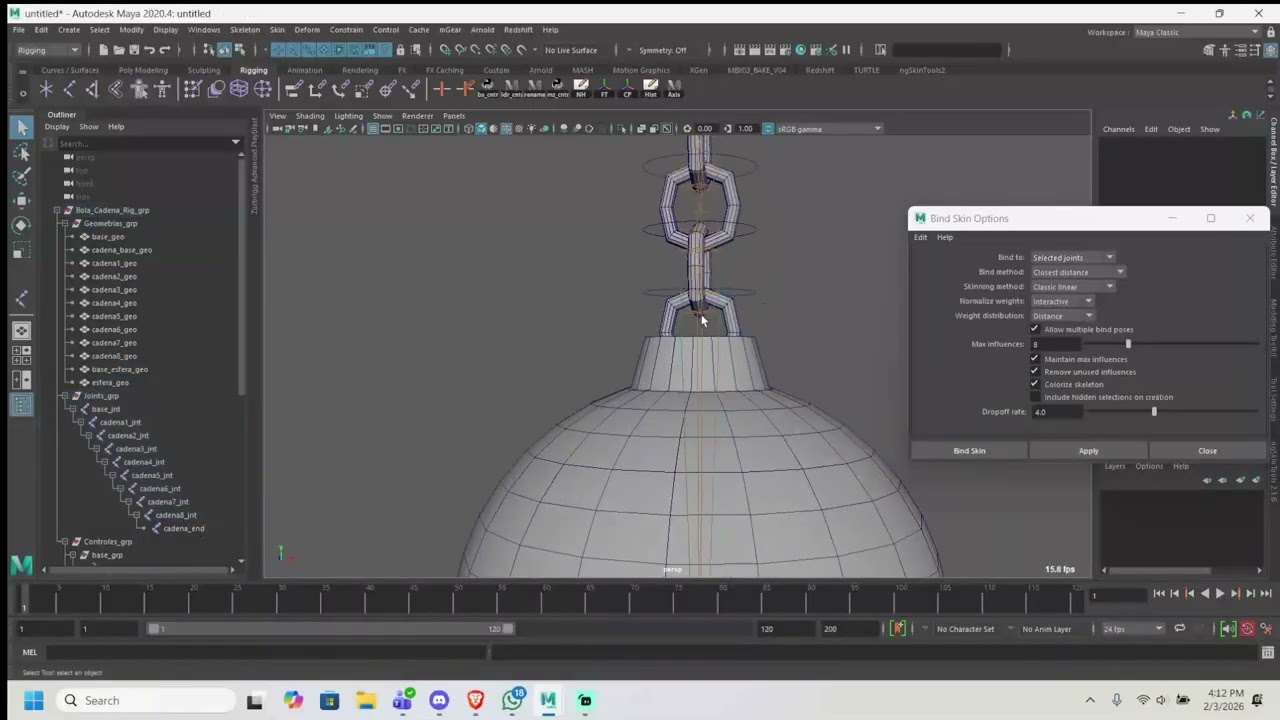This screenshot has width=1280, height=720.
Task: Select the Lasso tool in toolbox
Action: tap(21, 152)
